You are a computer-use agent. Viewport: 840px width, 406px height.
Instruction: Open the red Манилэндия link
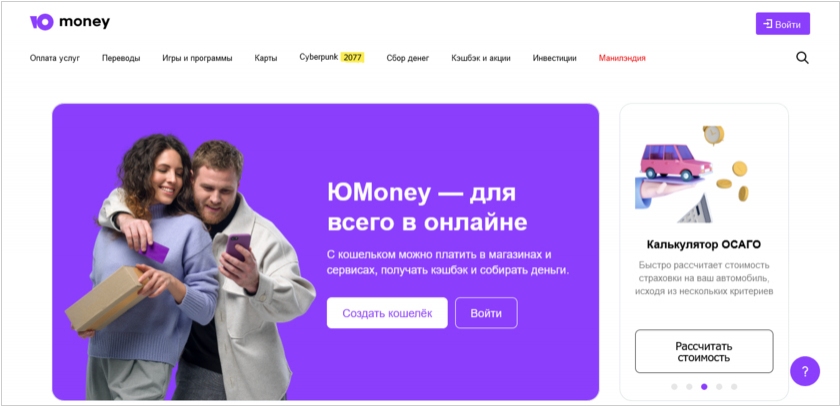click(622, 58)
